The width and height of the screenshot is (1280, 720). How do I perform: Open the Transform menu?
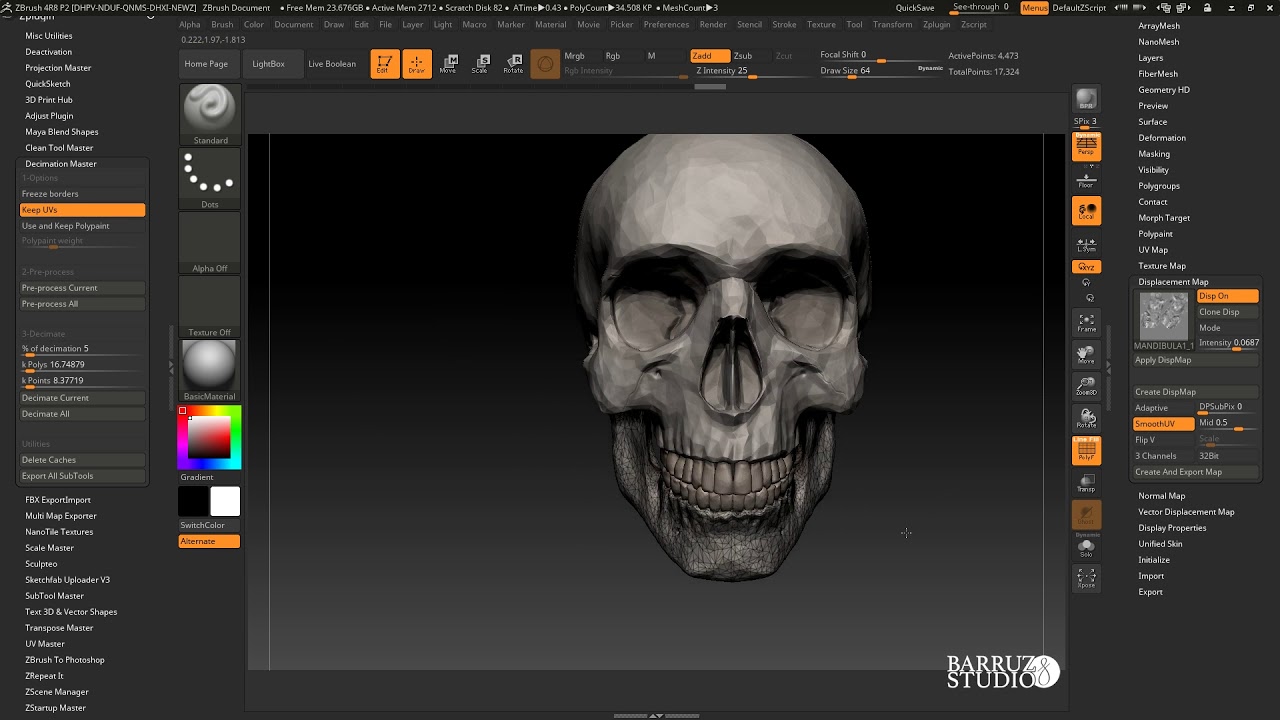[892, 24]
